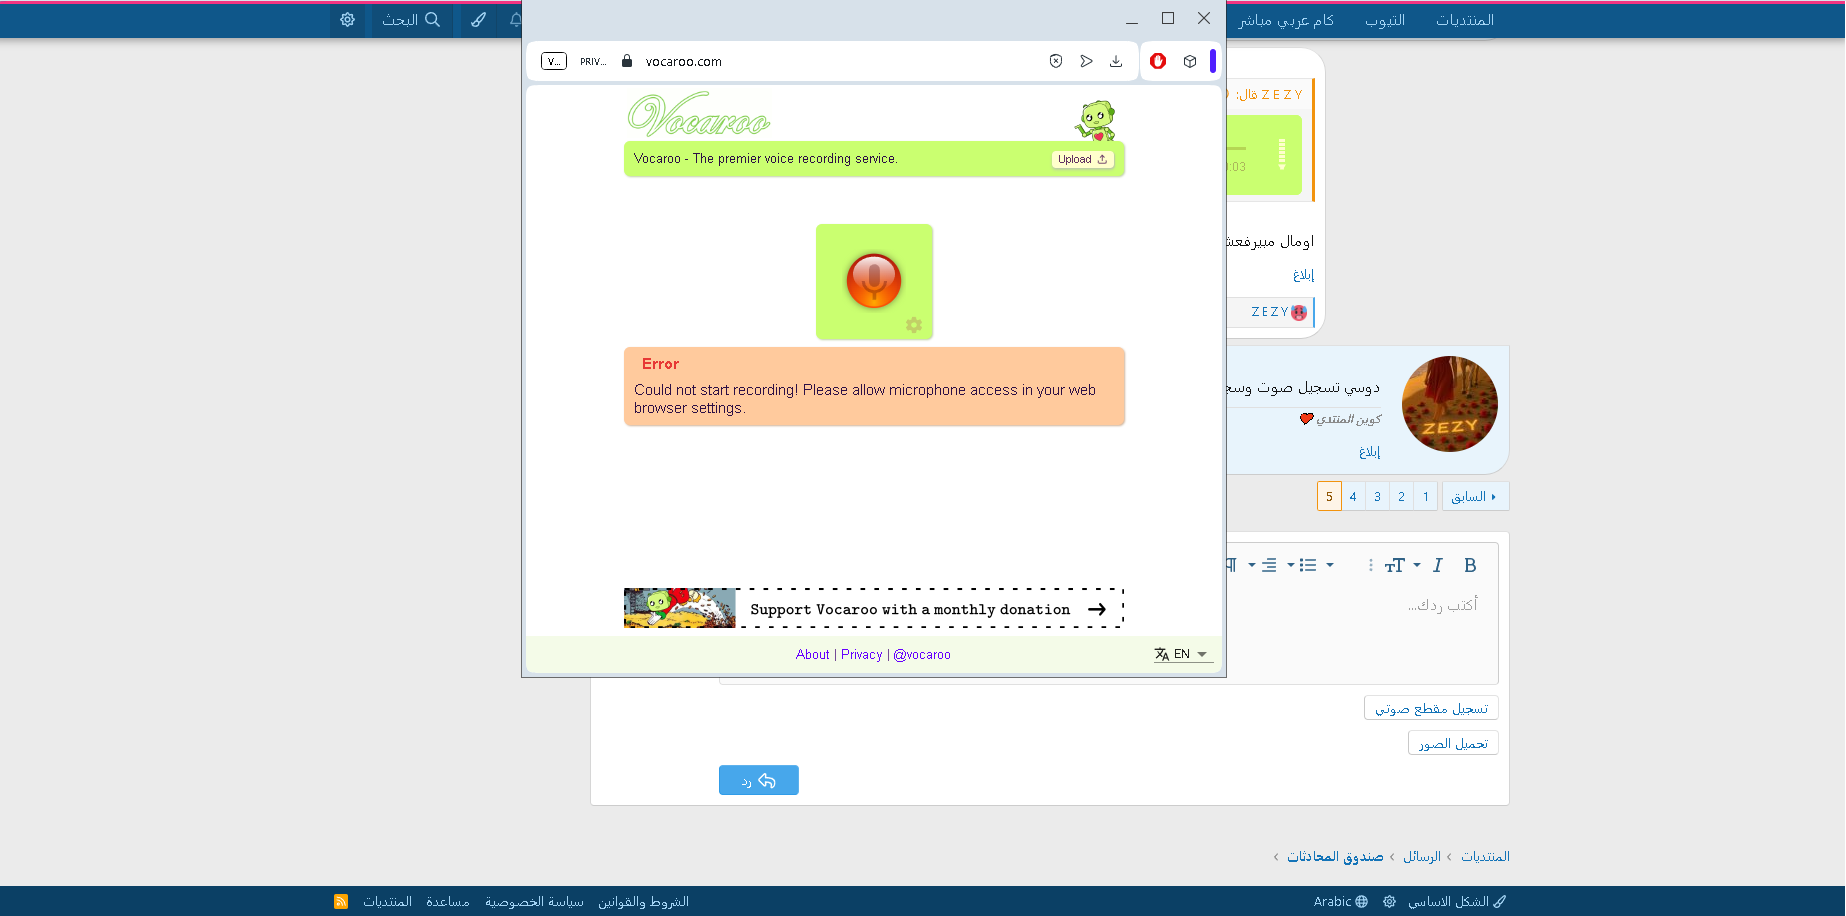Click the report link إبلاغ under quoted message
Image resolution: width=1846 pixels, height=916 pixels.
point(1303,275)
